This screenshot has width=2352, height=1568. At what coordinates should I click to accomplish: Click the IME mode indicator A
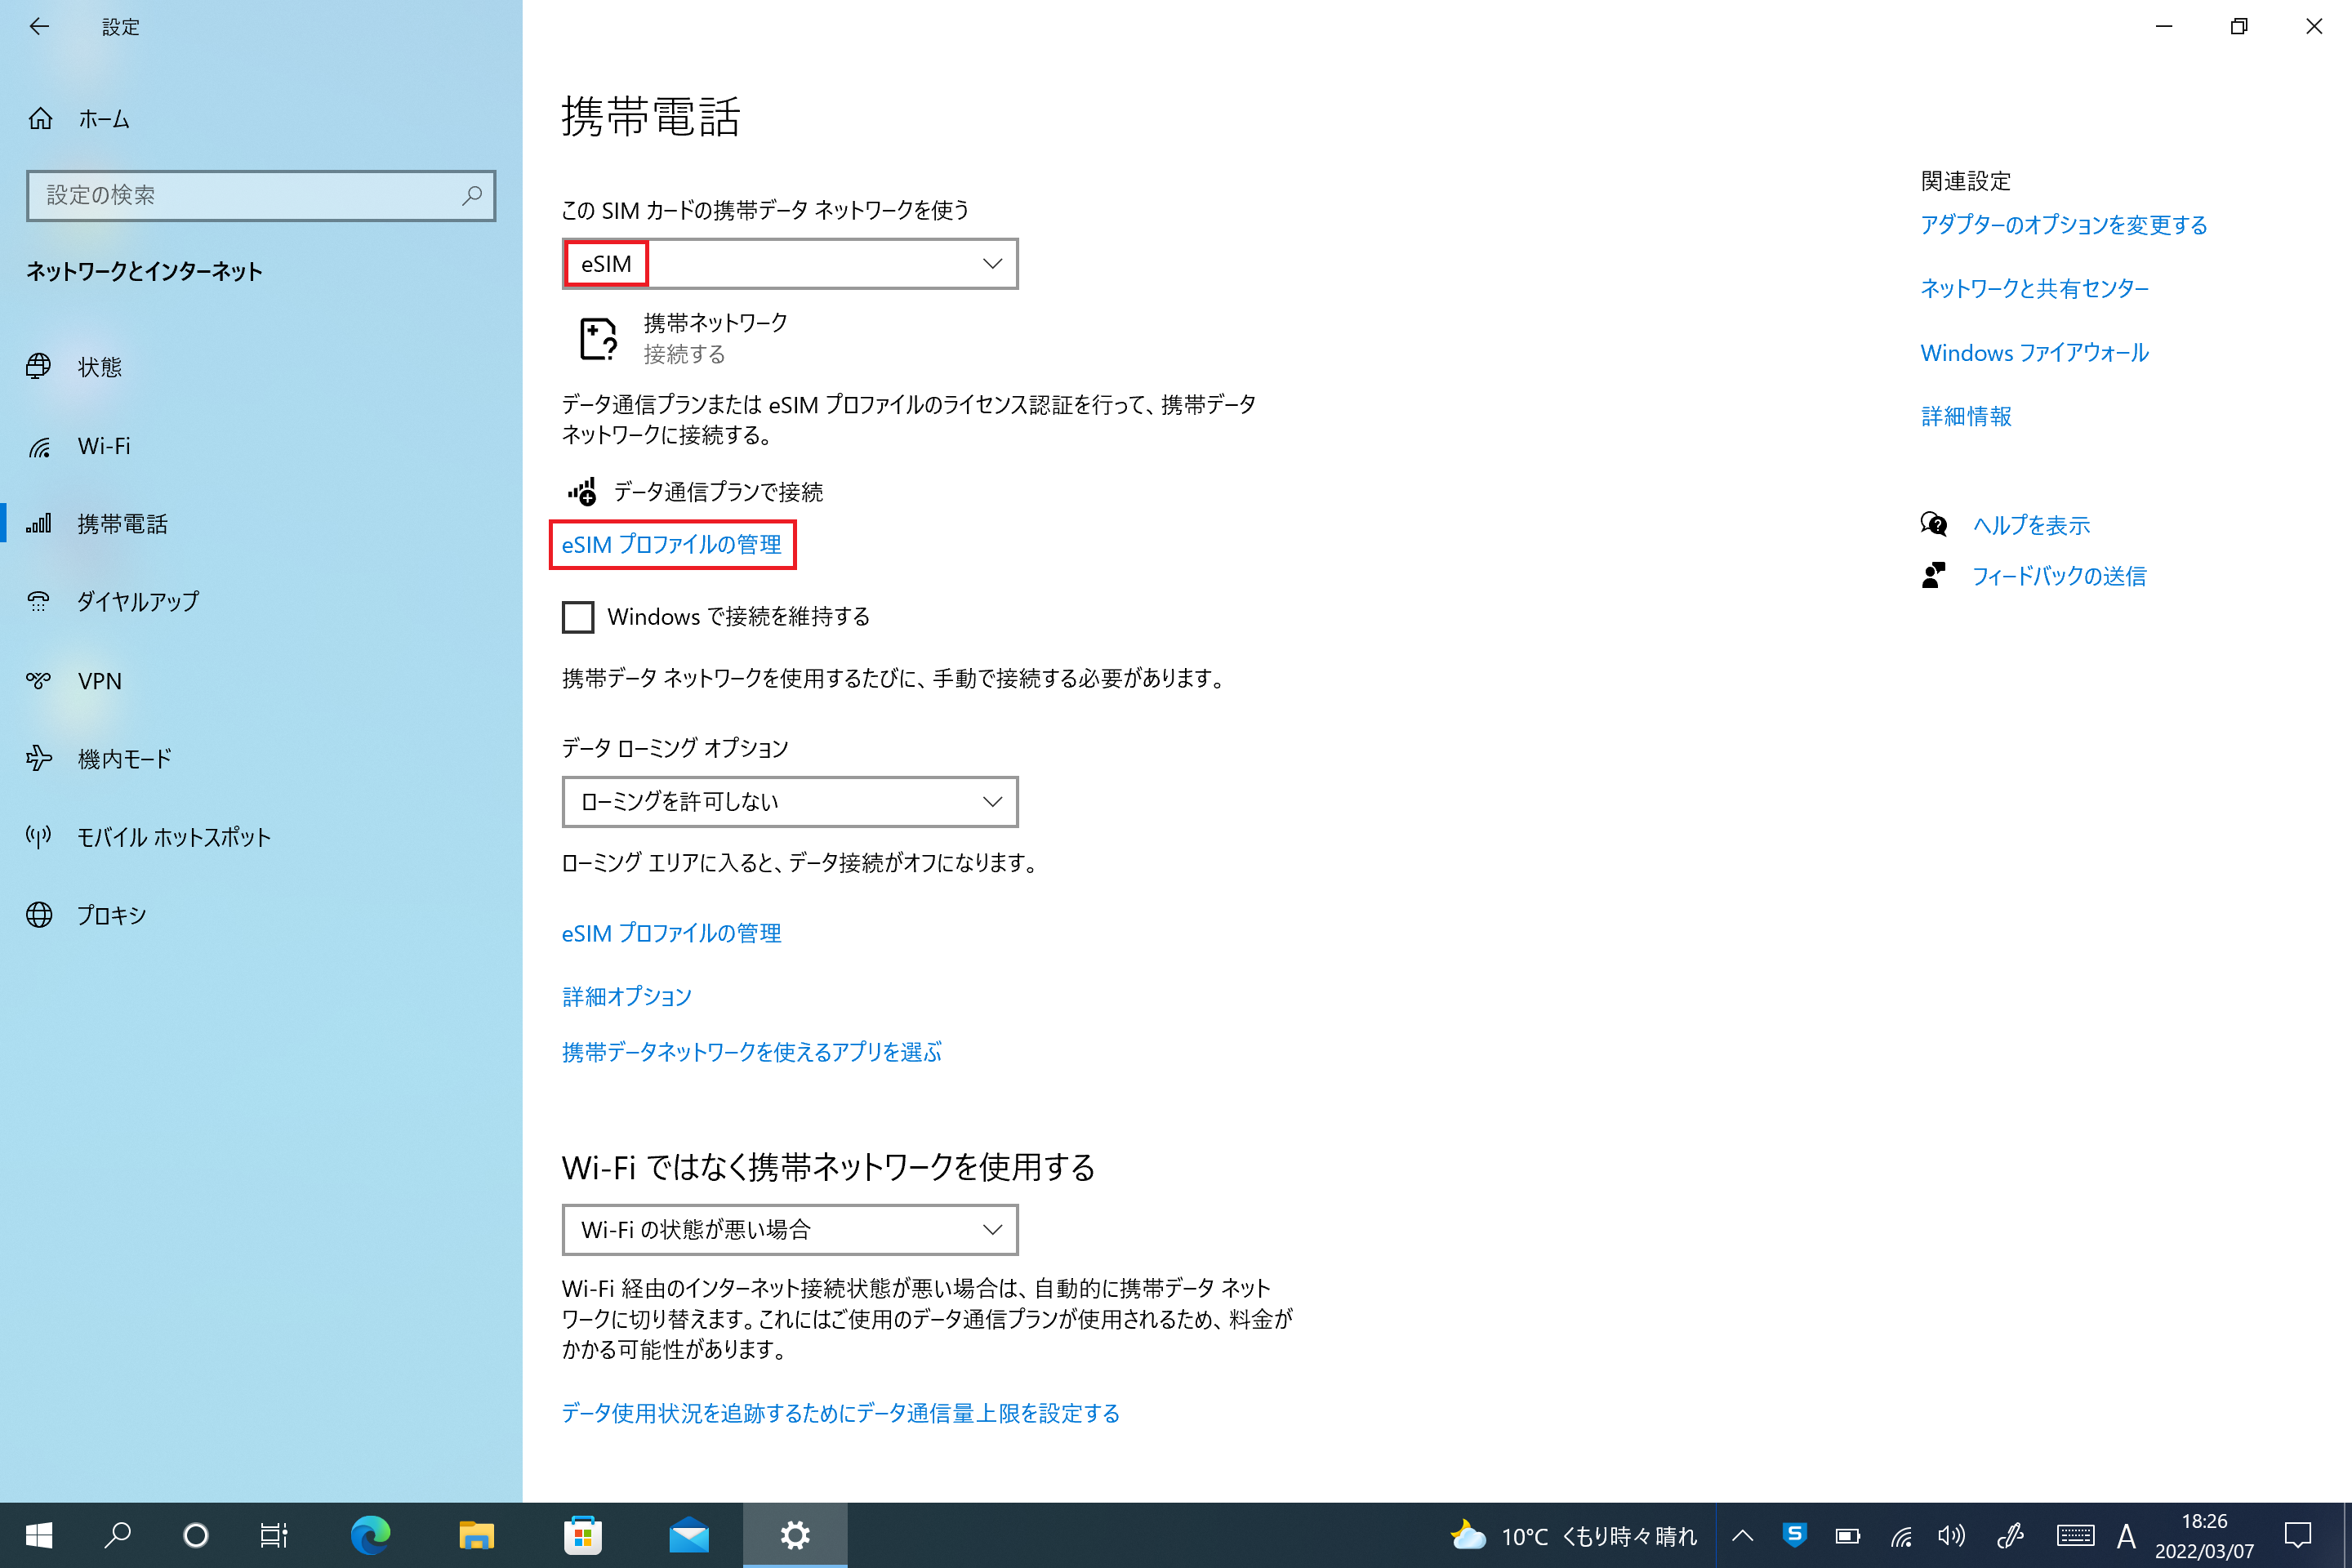(x=2126, y=1535)
